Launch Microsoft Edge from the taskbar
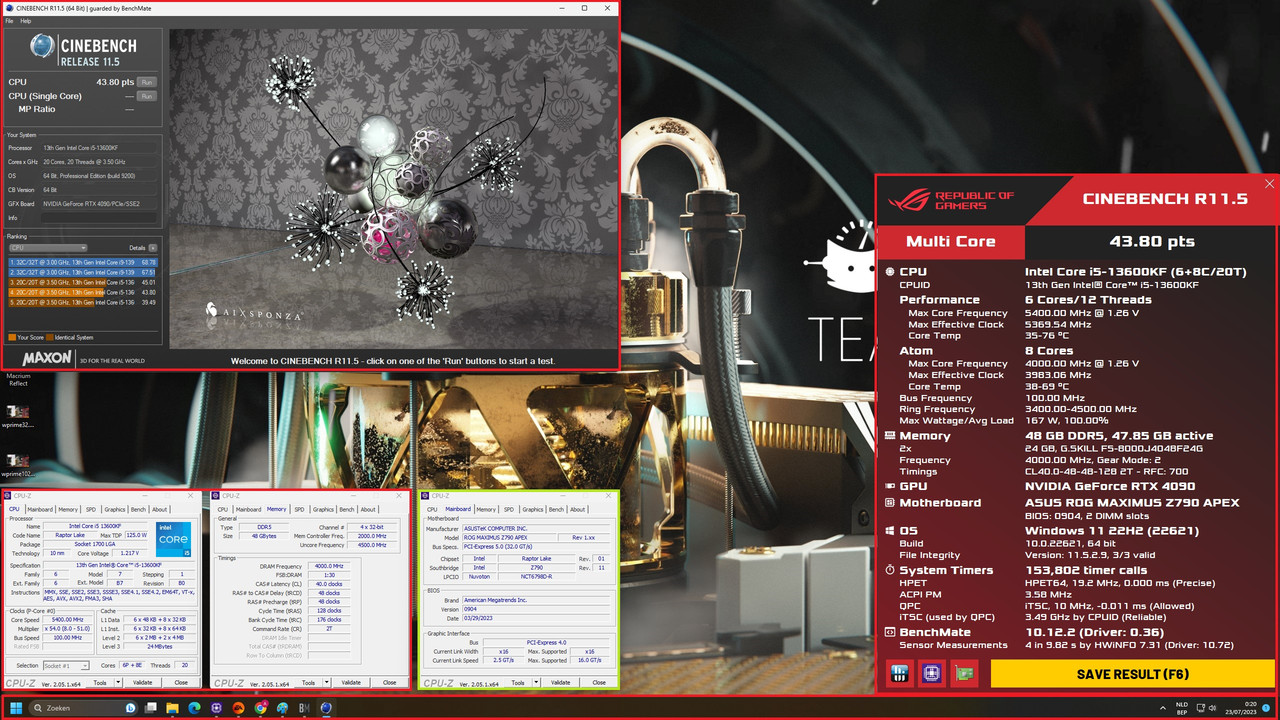 [194, 708]
